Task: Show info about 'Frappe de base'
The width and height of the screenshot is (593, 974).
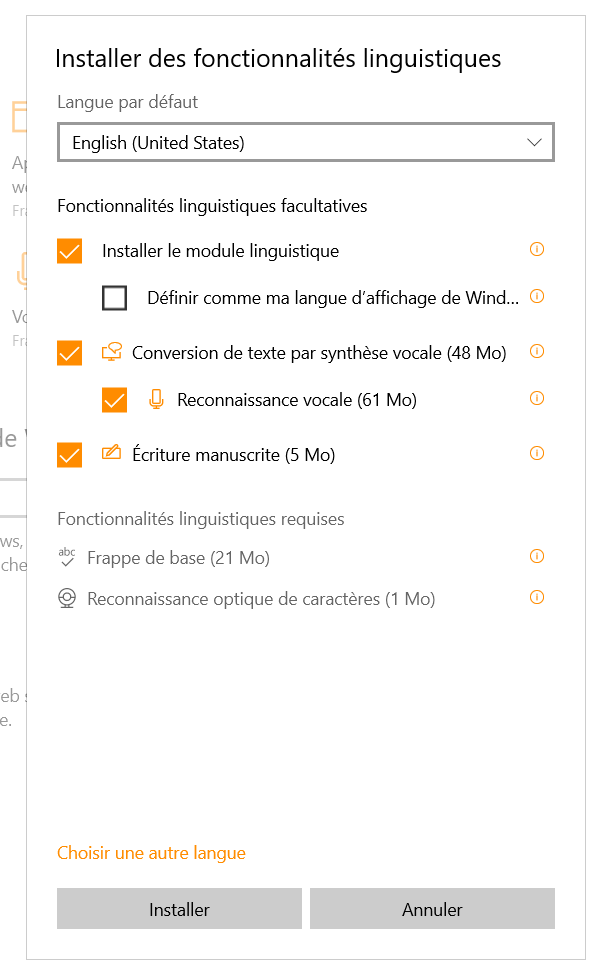Action: [537, 557]
